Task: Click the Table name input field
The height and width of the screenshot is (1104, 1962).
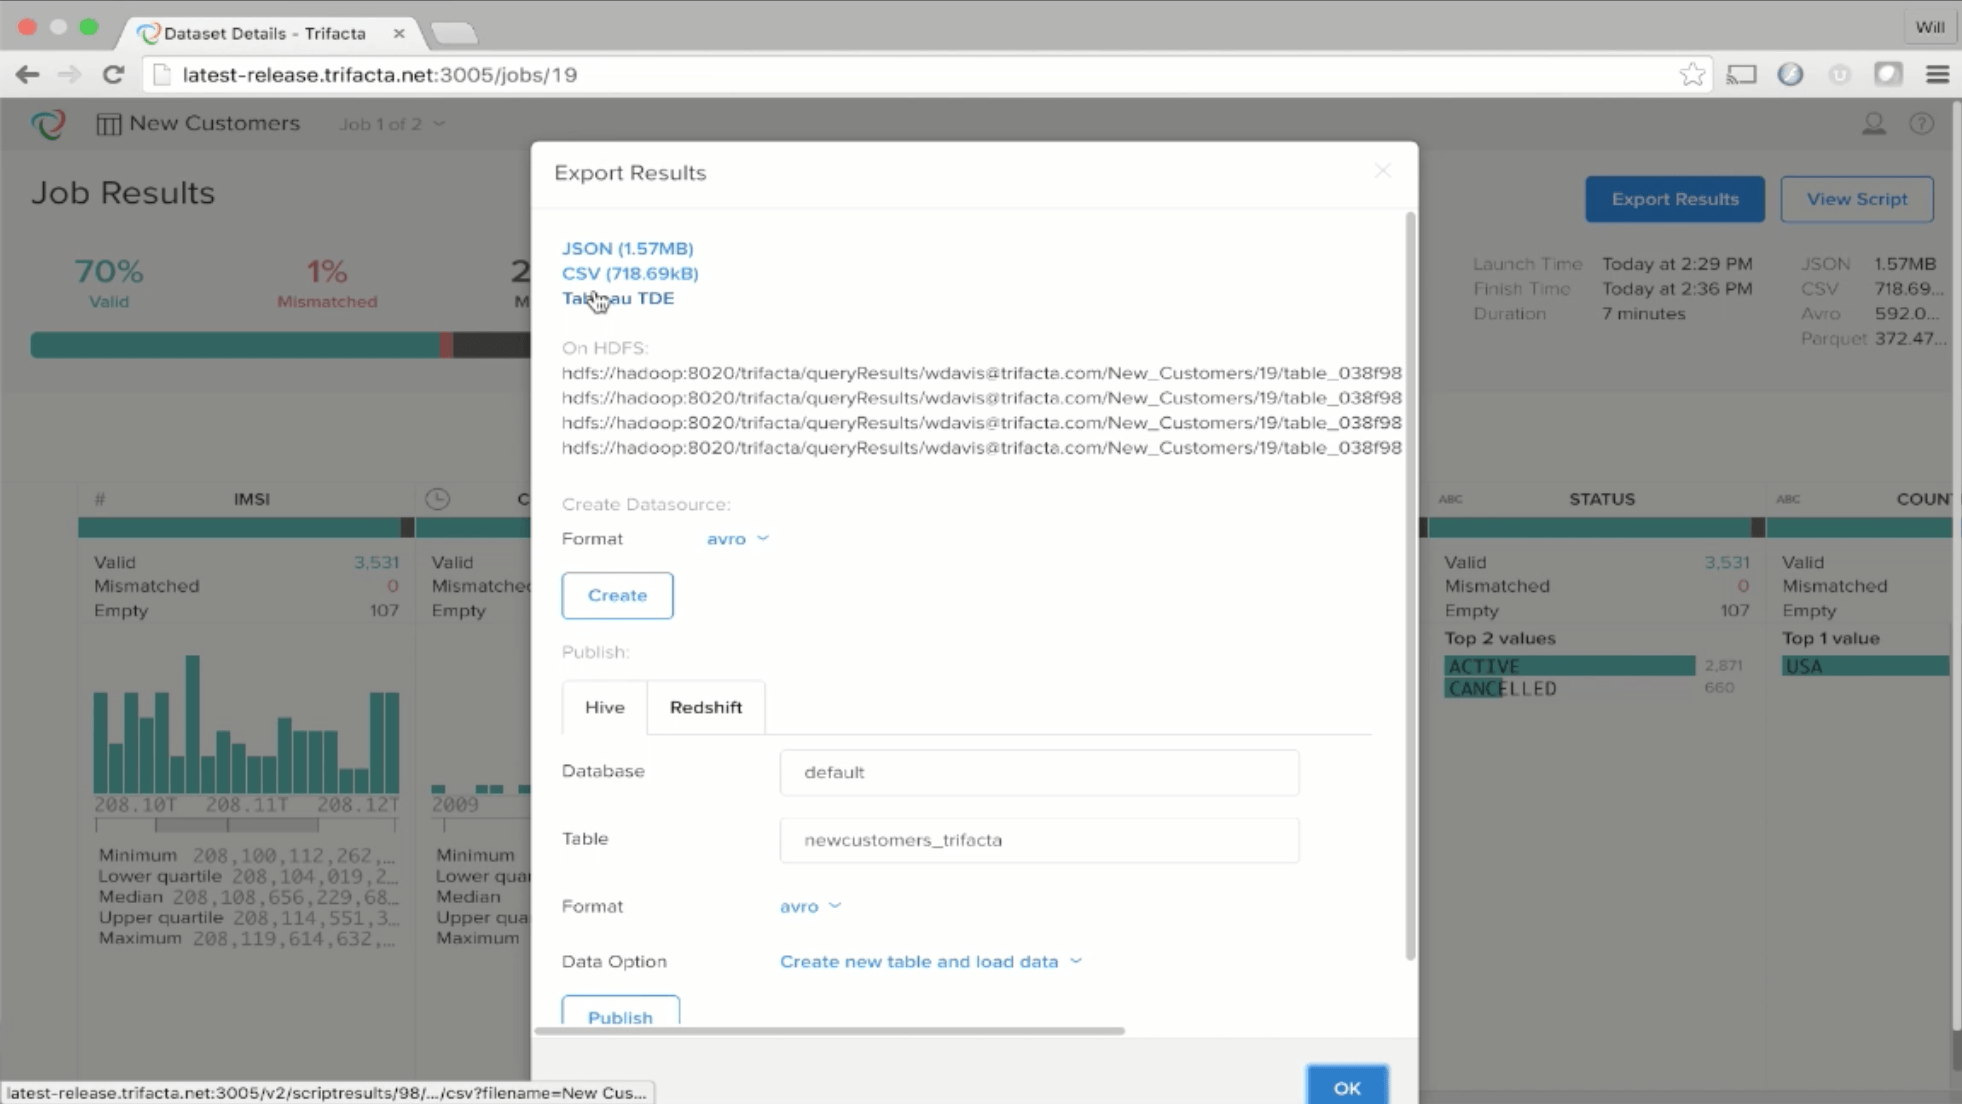Action: [1038, 838]
